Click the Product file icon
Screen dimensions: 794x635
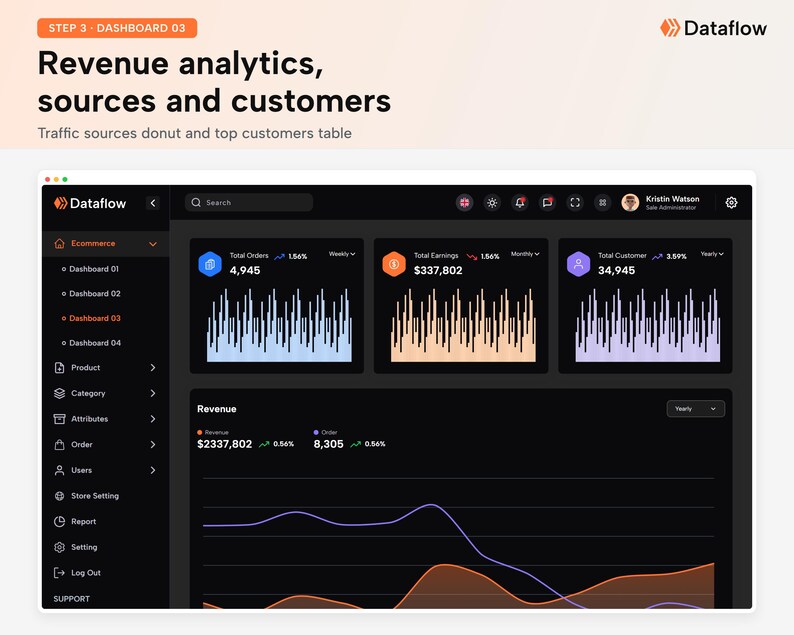click(x=59, y=368)
